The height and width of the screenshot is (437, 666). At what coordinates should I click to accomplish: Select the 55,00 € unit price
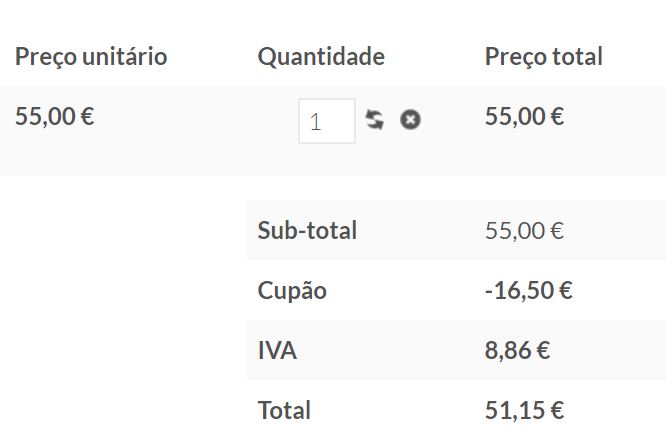[x=54, y=116]
